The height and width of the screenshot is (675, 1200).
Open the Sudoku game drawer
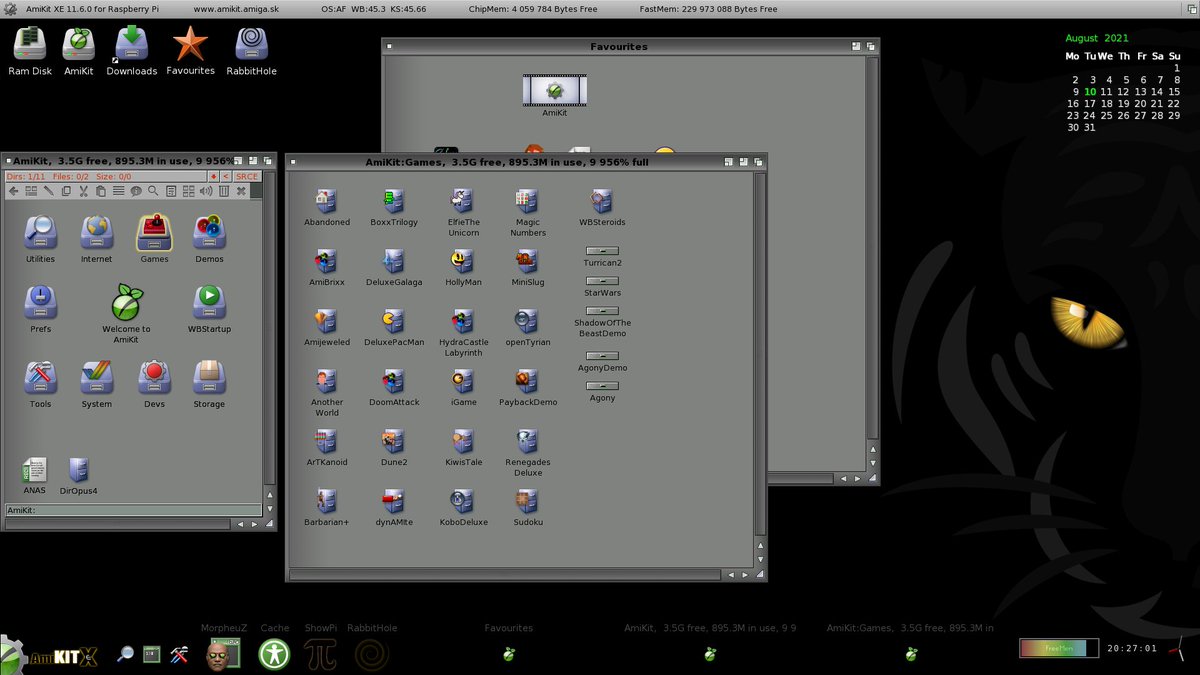click(x=527, y=507)
